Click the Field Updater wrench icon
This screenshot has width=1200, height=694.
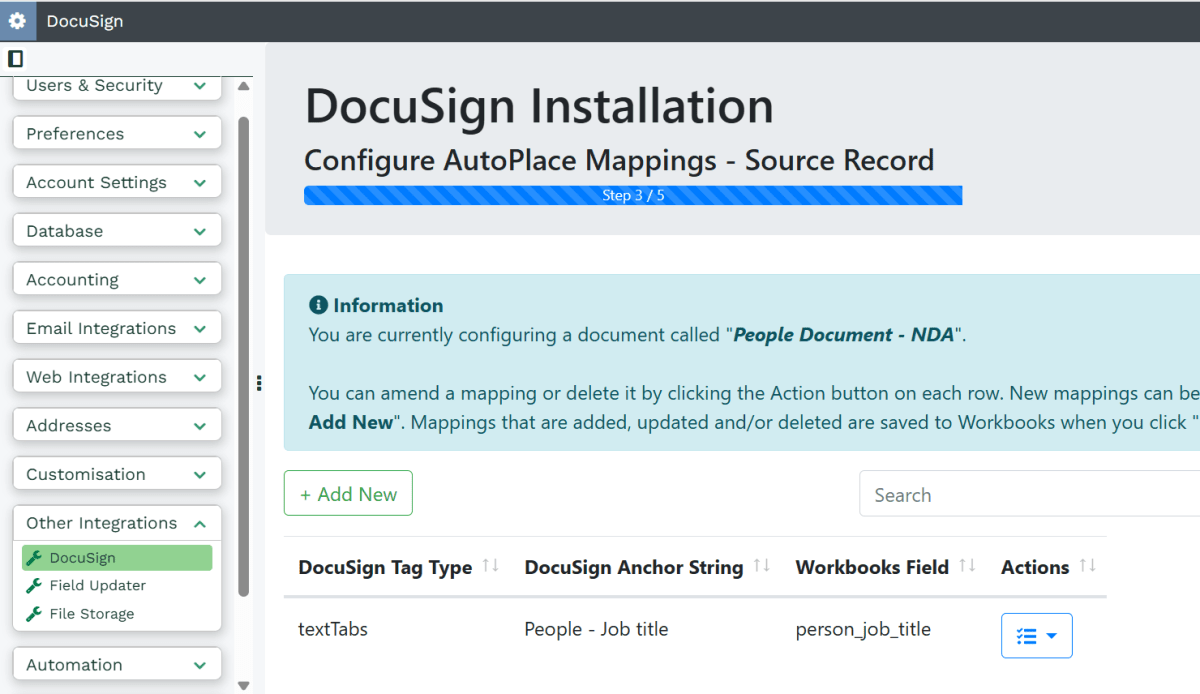click(x=34, y=586)
